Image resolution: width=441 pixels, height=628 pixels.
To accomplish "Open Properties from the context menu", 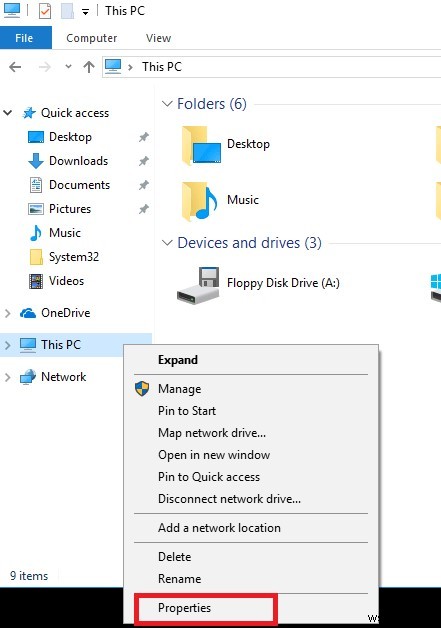I will point(251,608).
